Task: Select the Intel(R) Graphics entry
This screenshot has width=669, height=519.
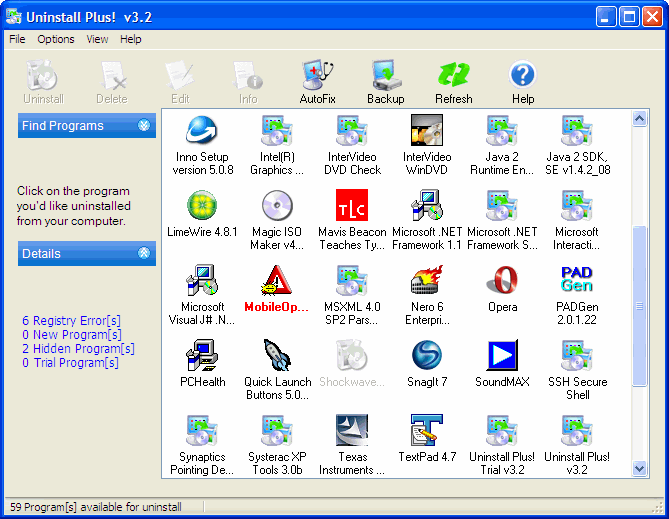Action: (x=277, y=145)
